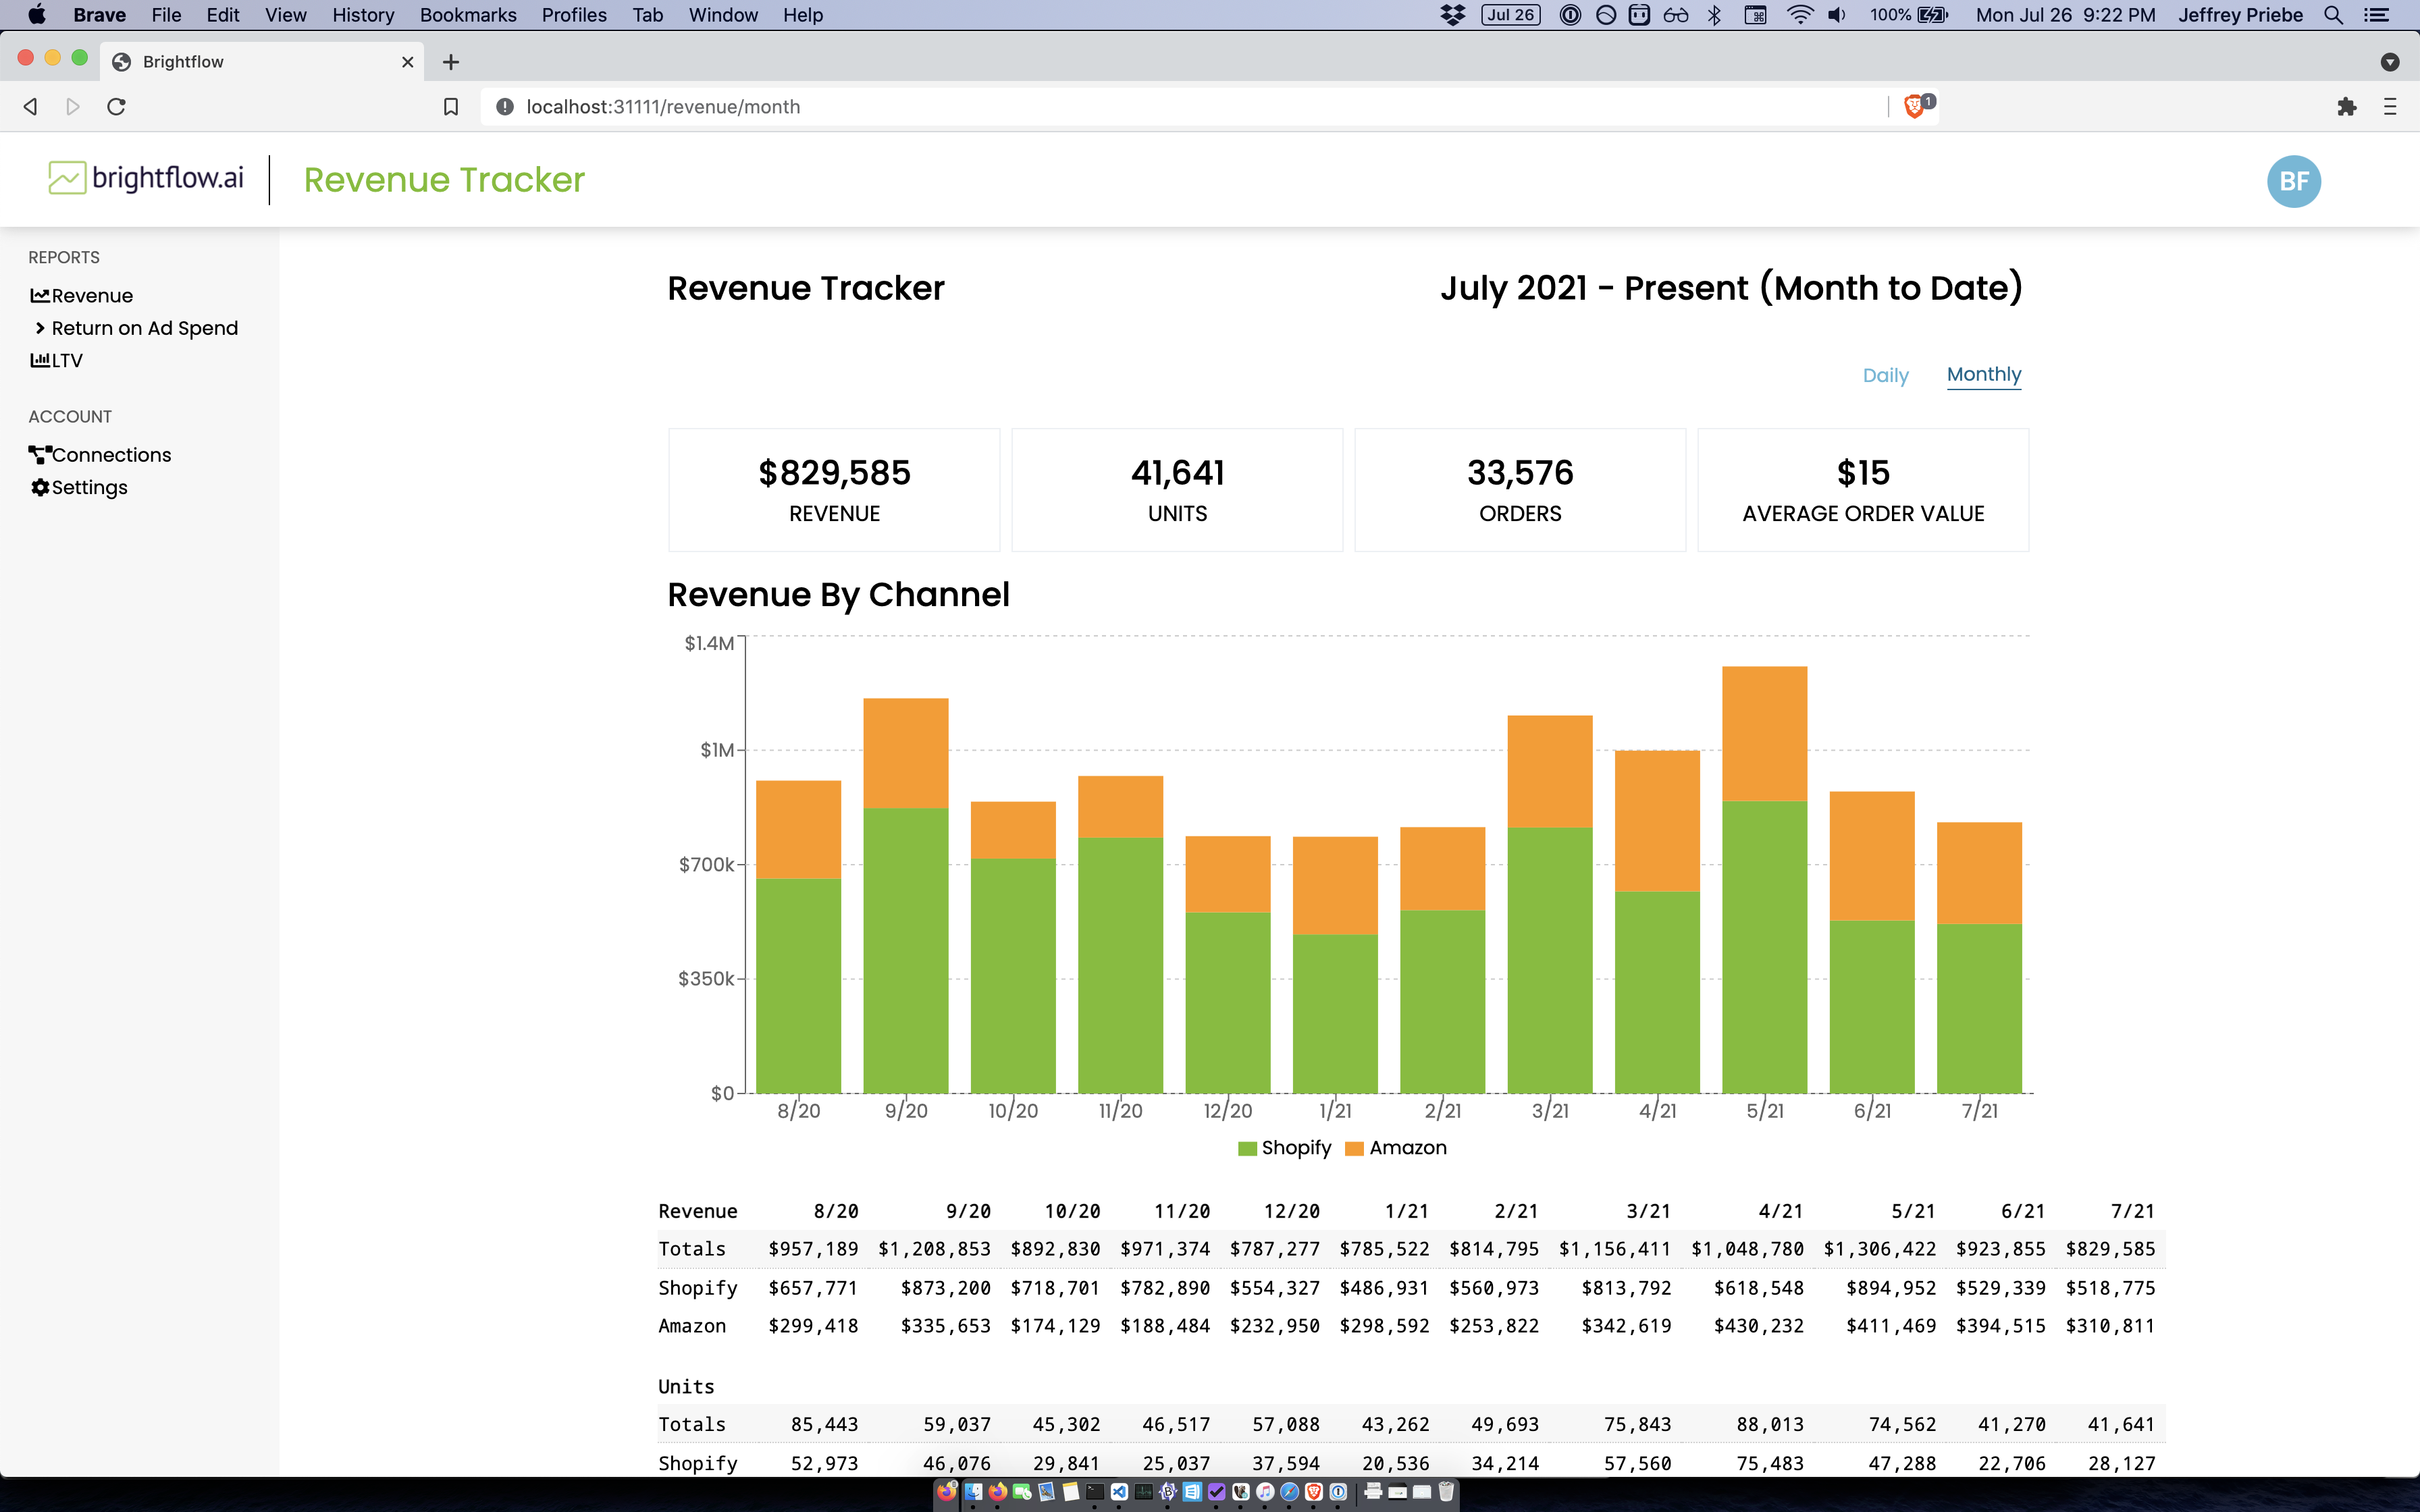Open the BF user avatar
Image resolution: width=2420 pixels, height=1512 pixels.
(2293, 181)
